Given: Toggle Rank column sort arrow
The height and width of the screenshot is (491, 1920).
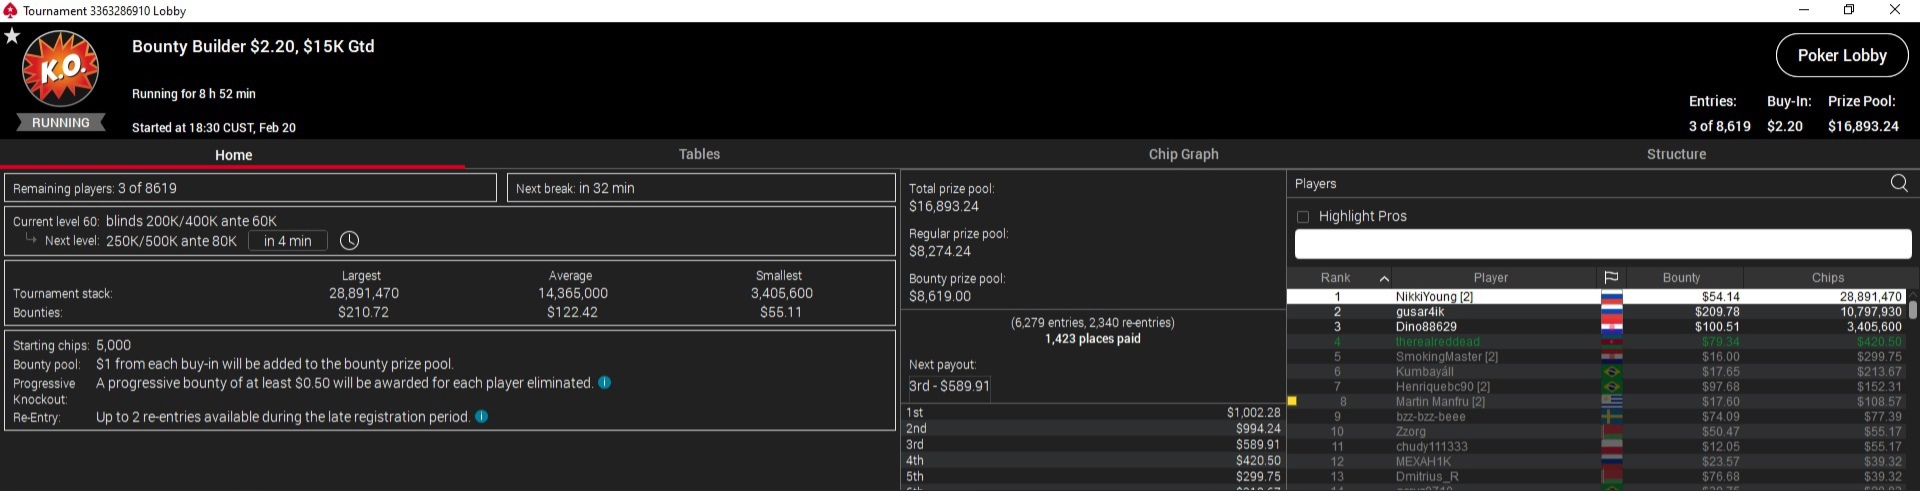Looking at the screenshot, I should pos(1384,278).
